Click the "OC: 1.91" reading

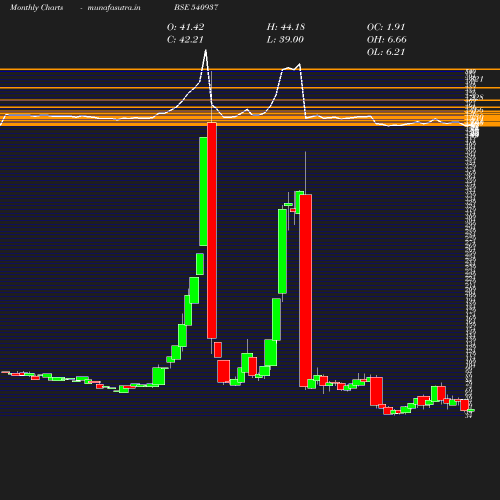click(386, 27)
